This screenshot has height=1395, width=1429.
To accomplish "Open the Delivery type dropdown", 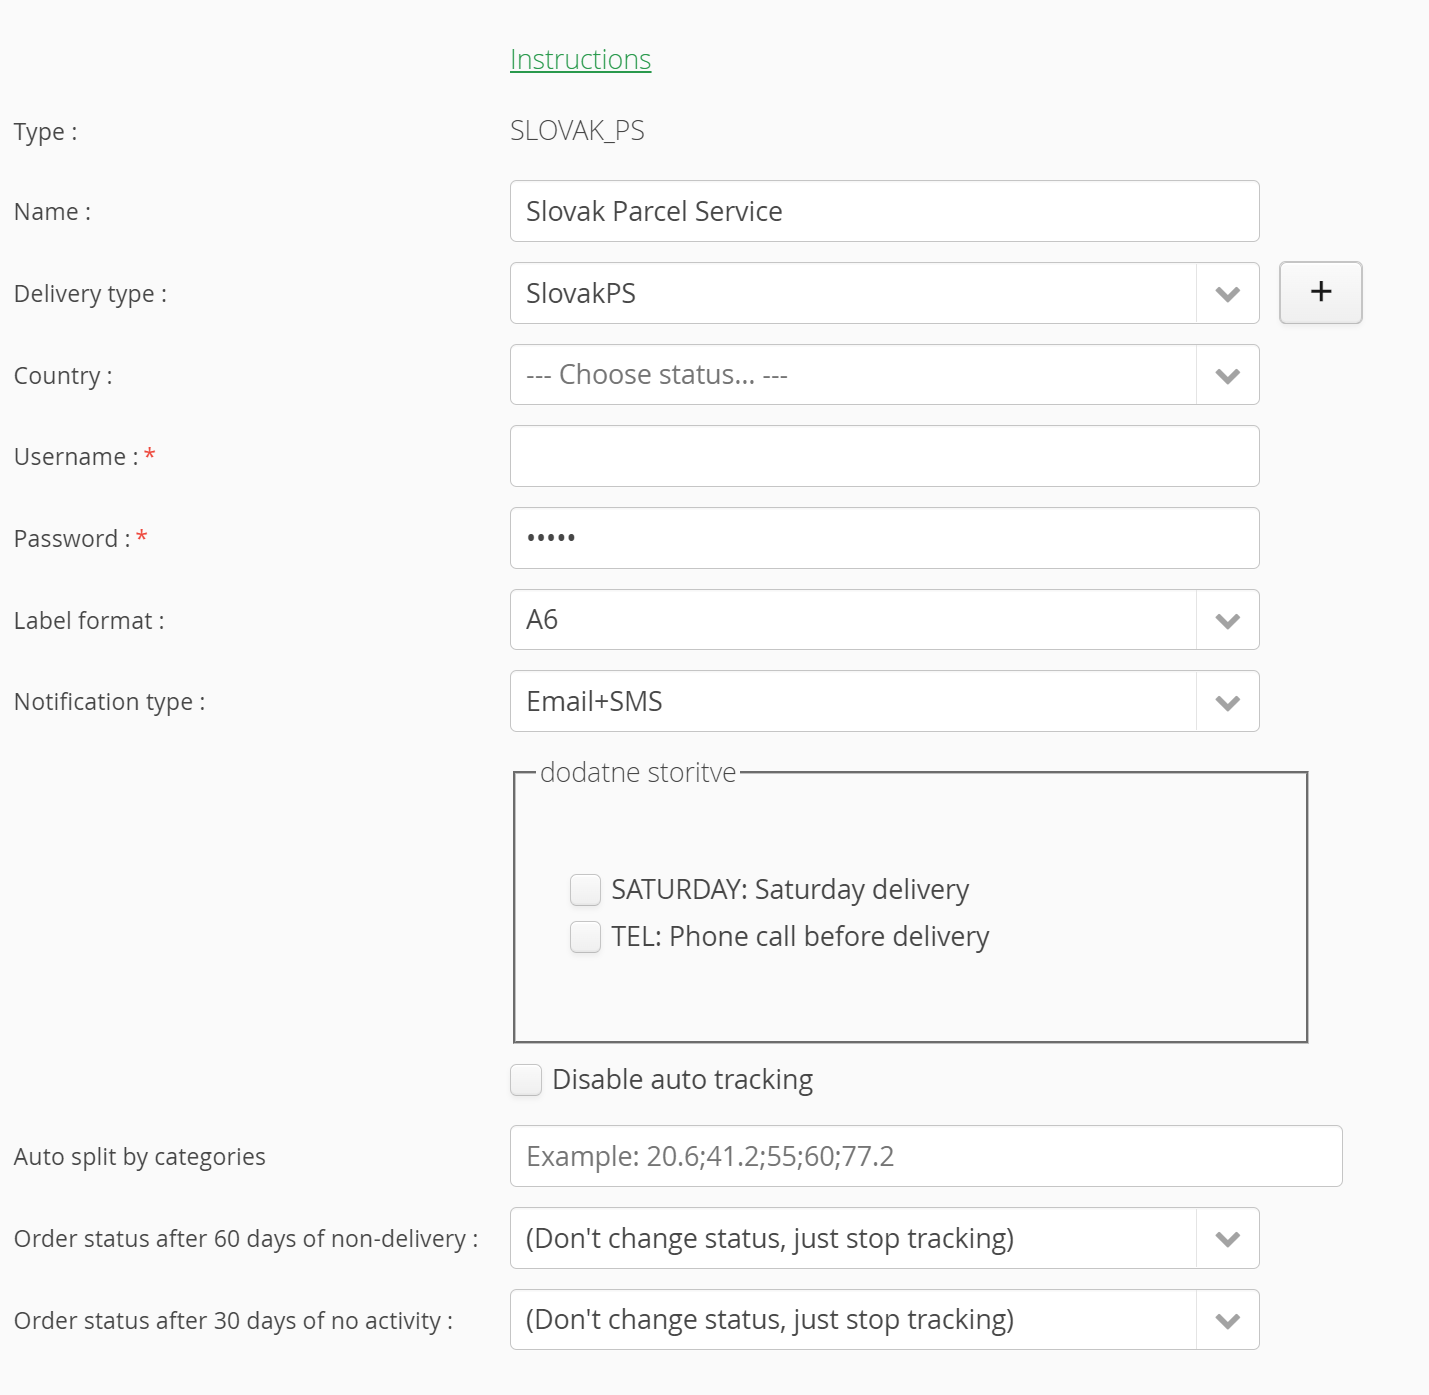I will [884, 293].
